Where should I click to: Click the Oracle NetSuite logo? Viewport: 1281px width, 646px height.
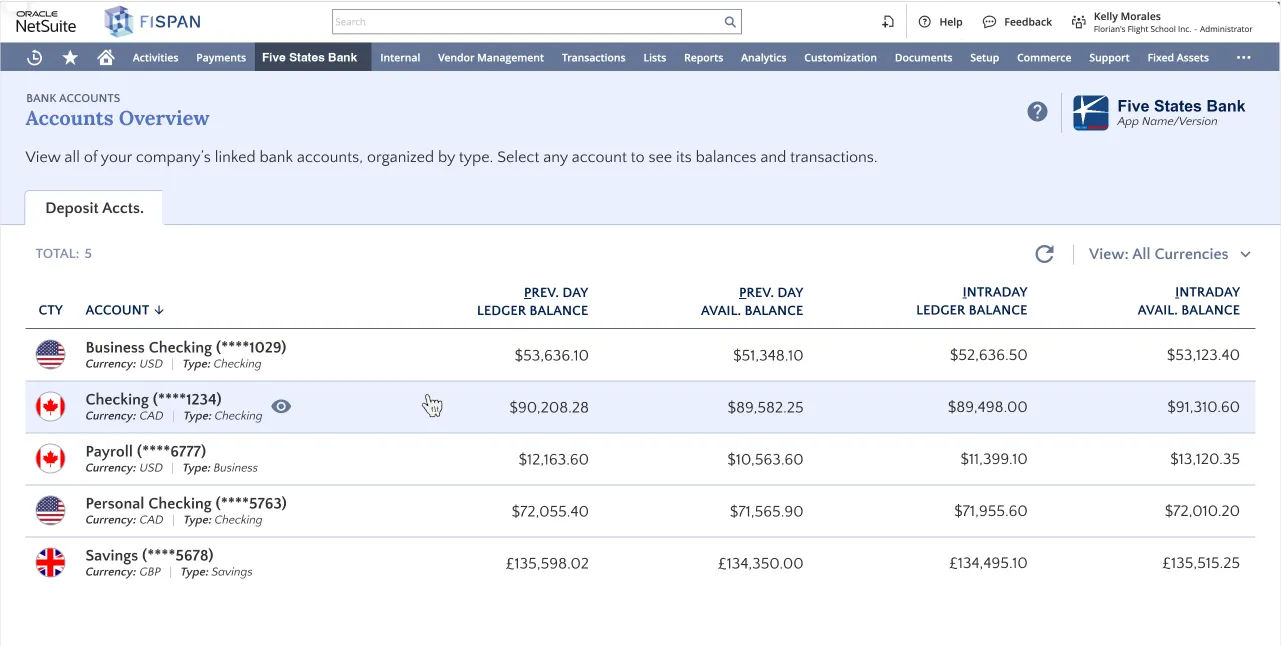[x=46, y=22]
